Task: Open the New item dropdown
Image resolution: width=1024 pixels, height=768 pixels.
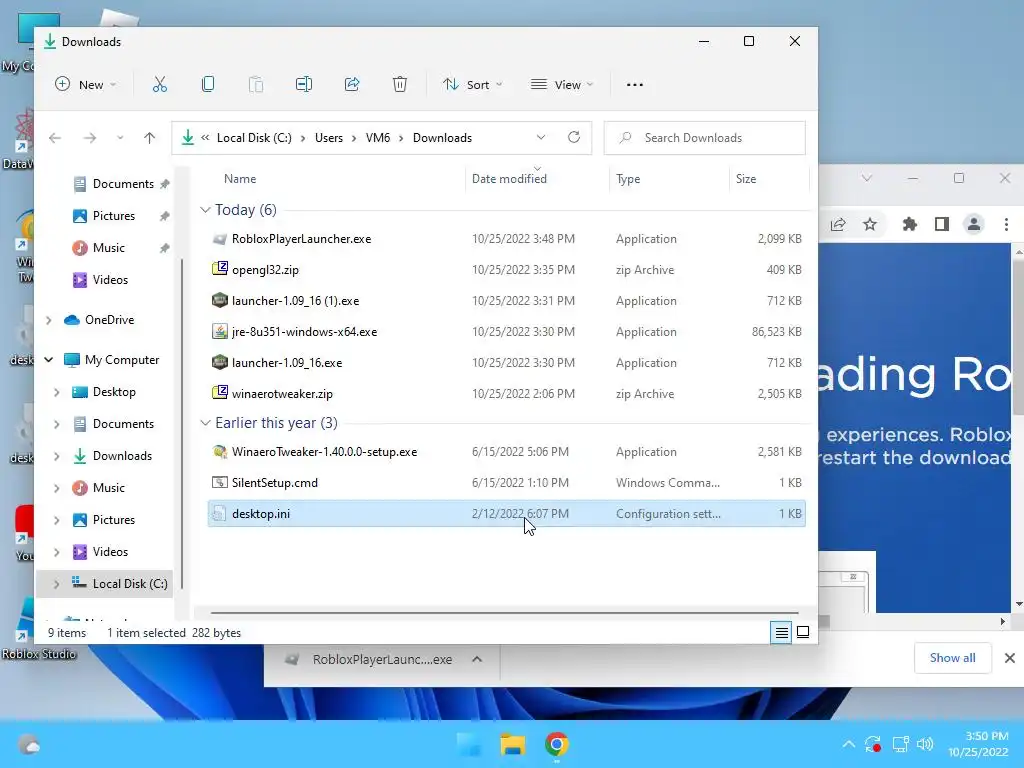Action: [x=85, y=84]
